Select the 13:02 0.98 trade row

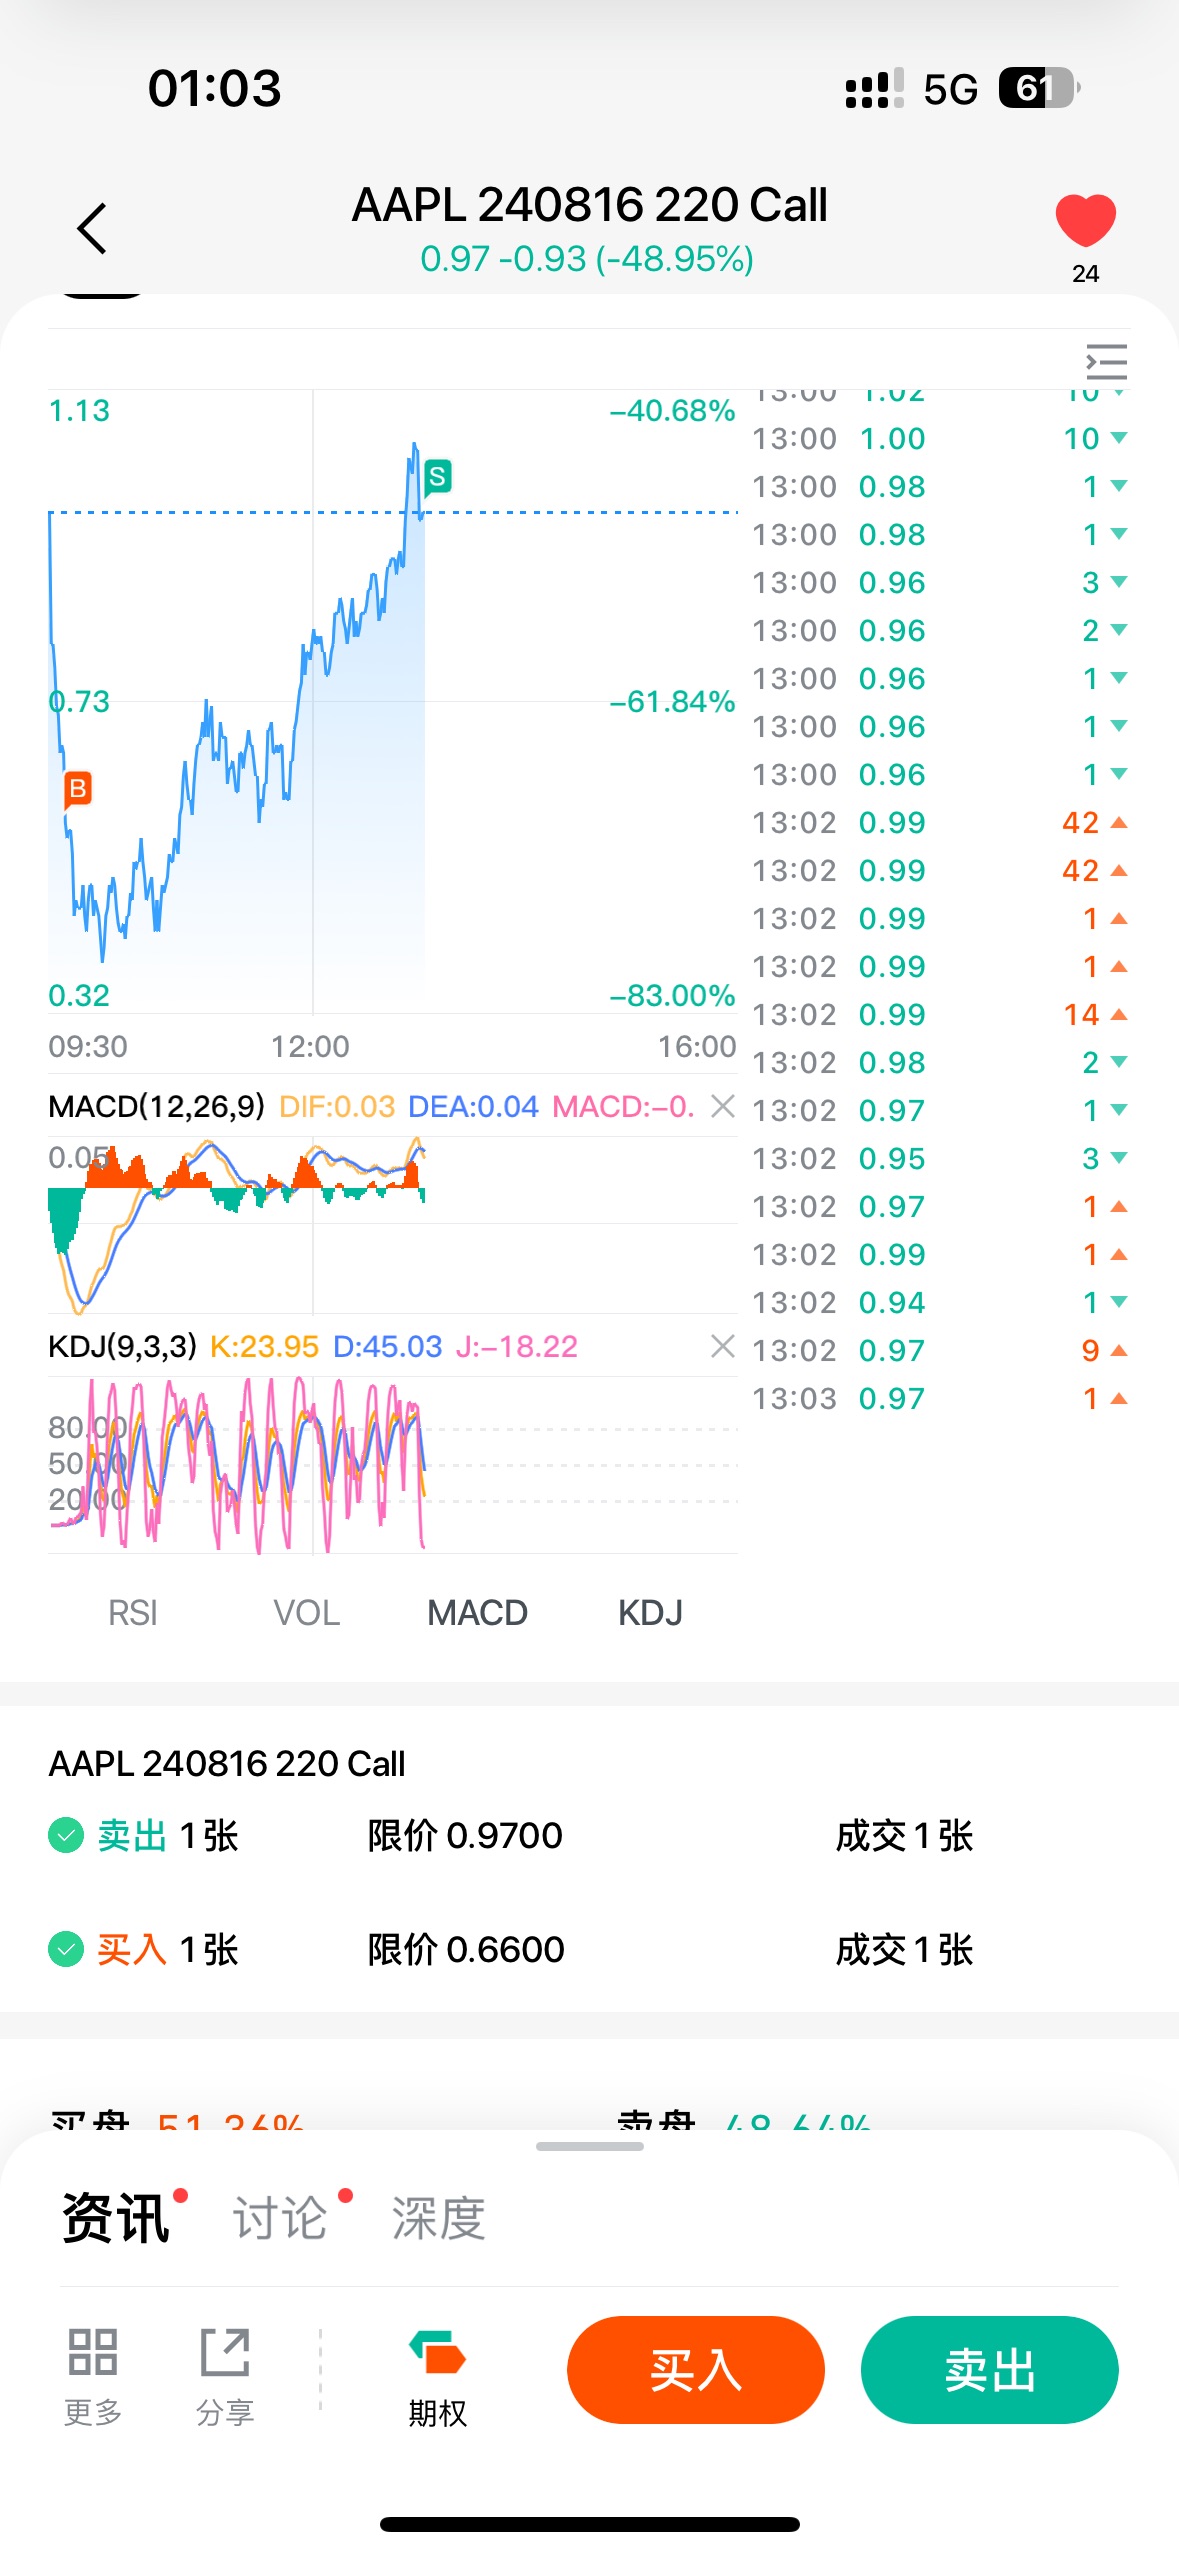pos(940,1062)
